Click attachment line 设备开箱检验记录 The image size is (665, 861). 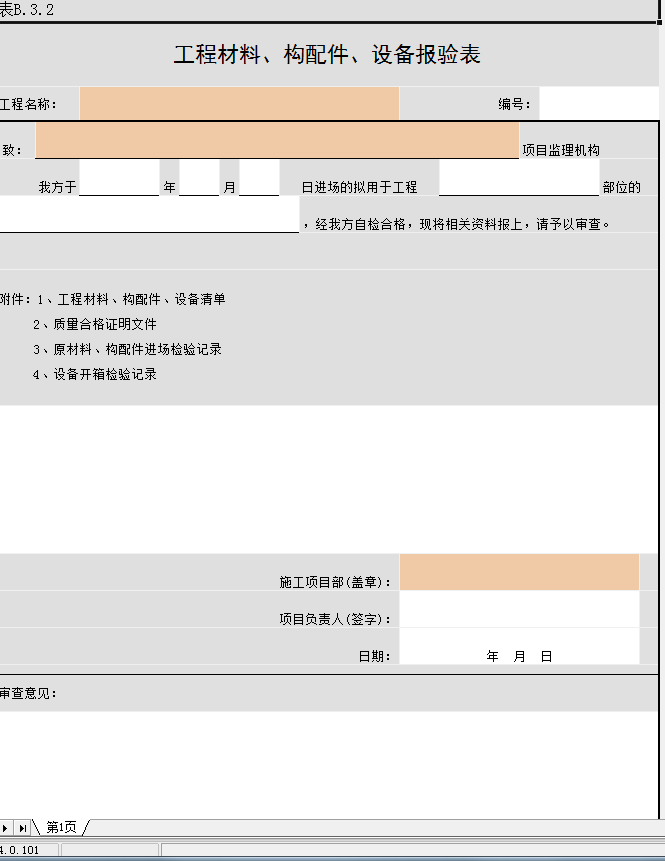pyautogui.click(x=94, y=374)
